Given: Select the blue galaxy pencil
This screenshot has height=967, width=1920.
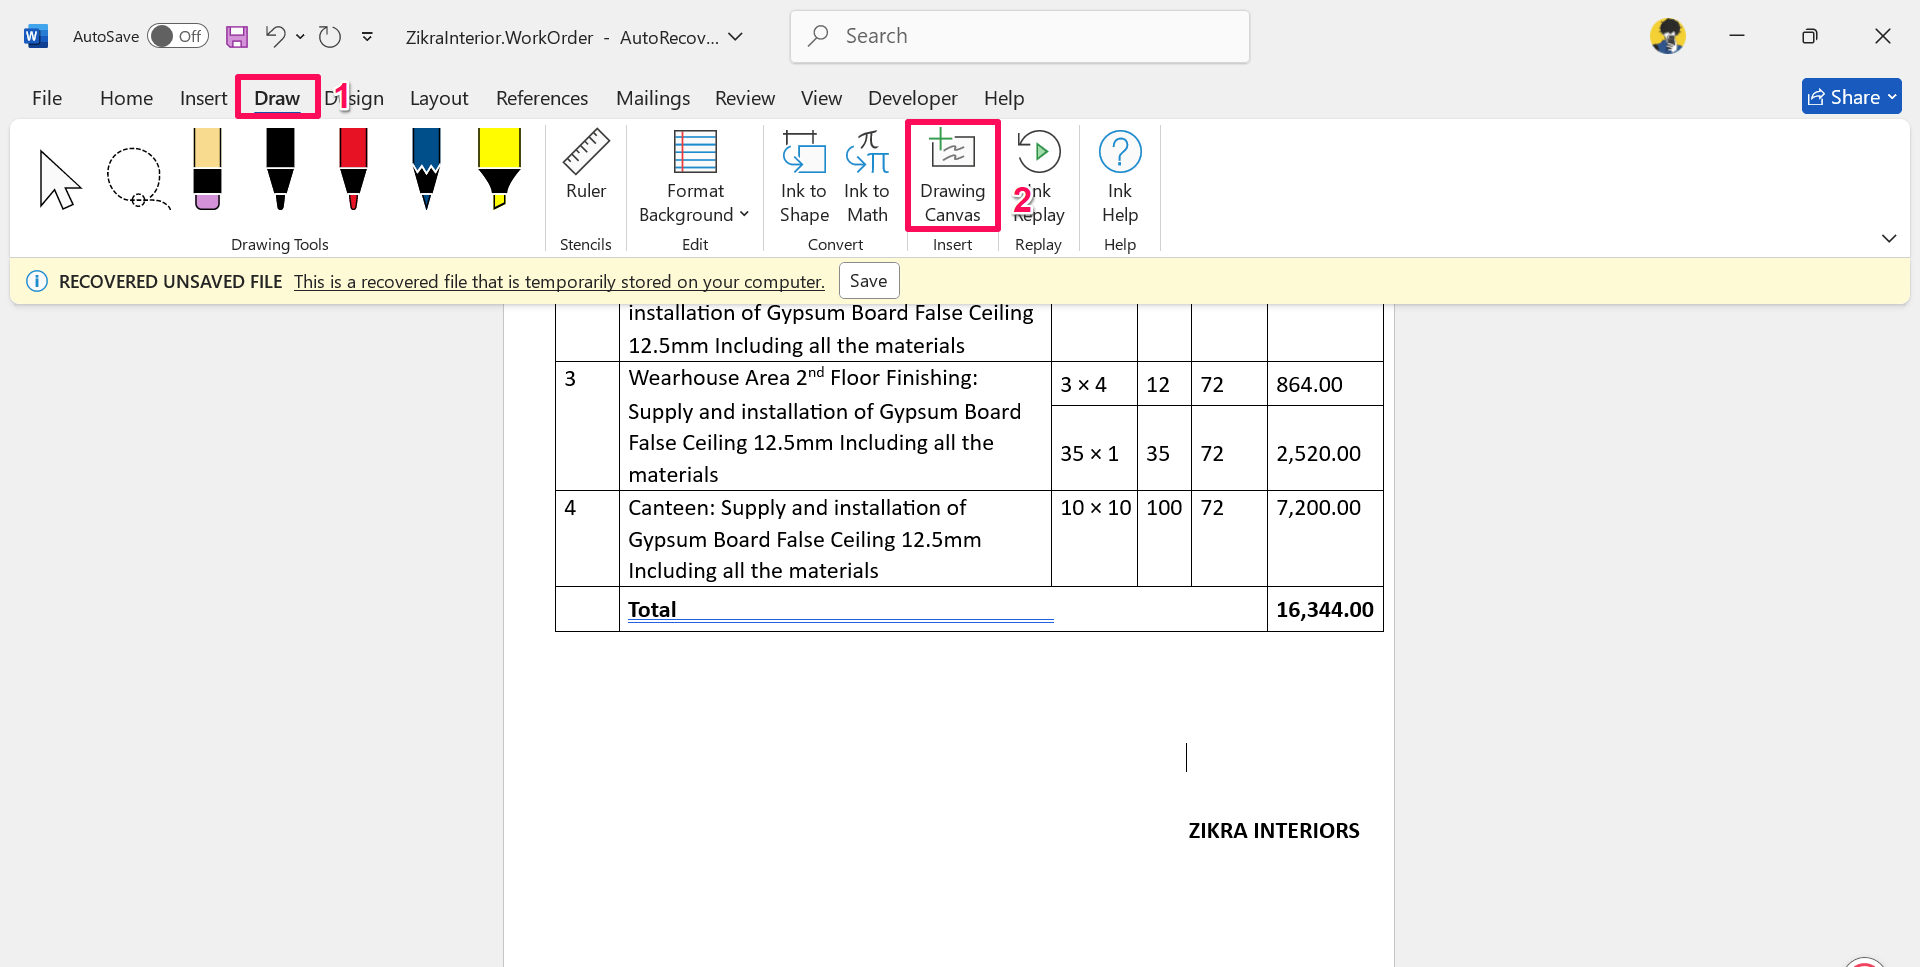Looking at the screenshot, I should [426, 169].
